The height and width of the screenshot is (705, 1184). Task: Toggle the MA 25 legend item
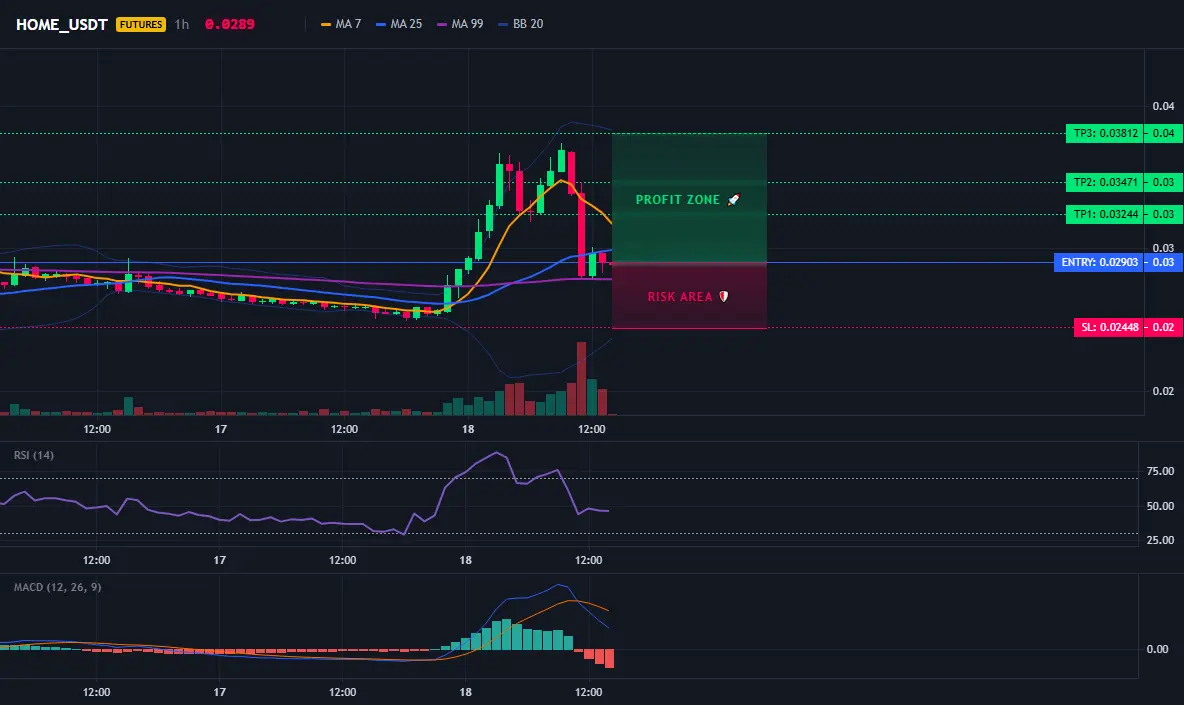coord(399,24)
